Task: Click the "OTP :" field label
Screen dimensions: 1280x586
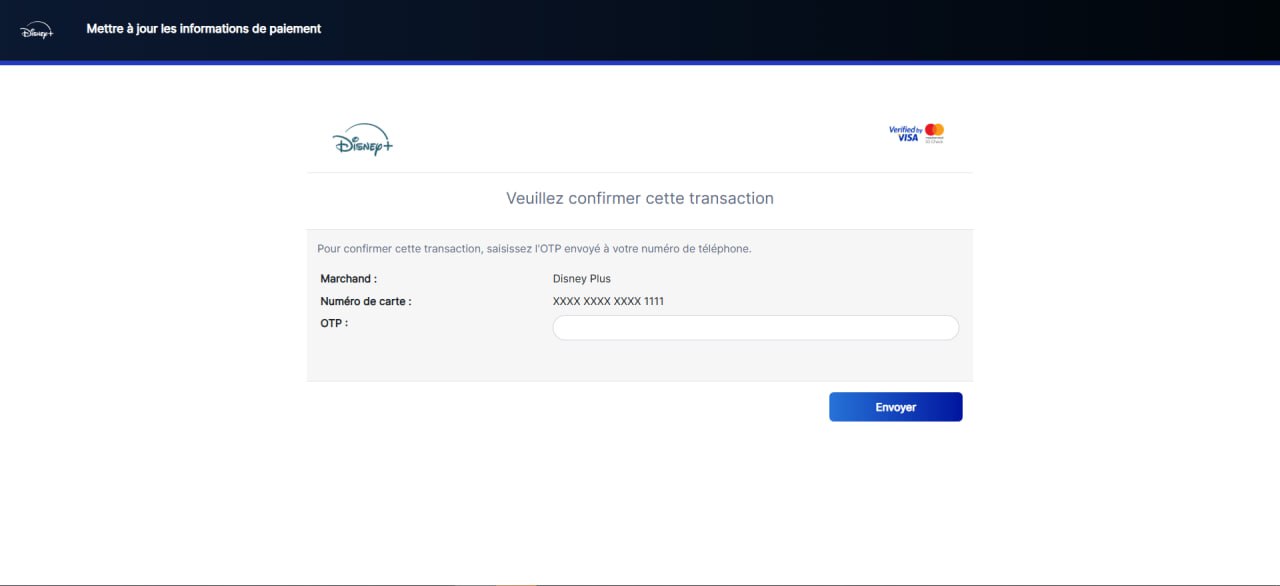Action: 334,323
